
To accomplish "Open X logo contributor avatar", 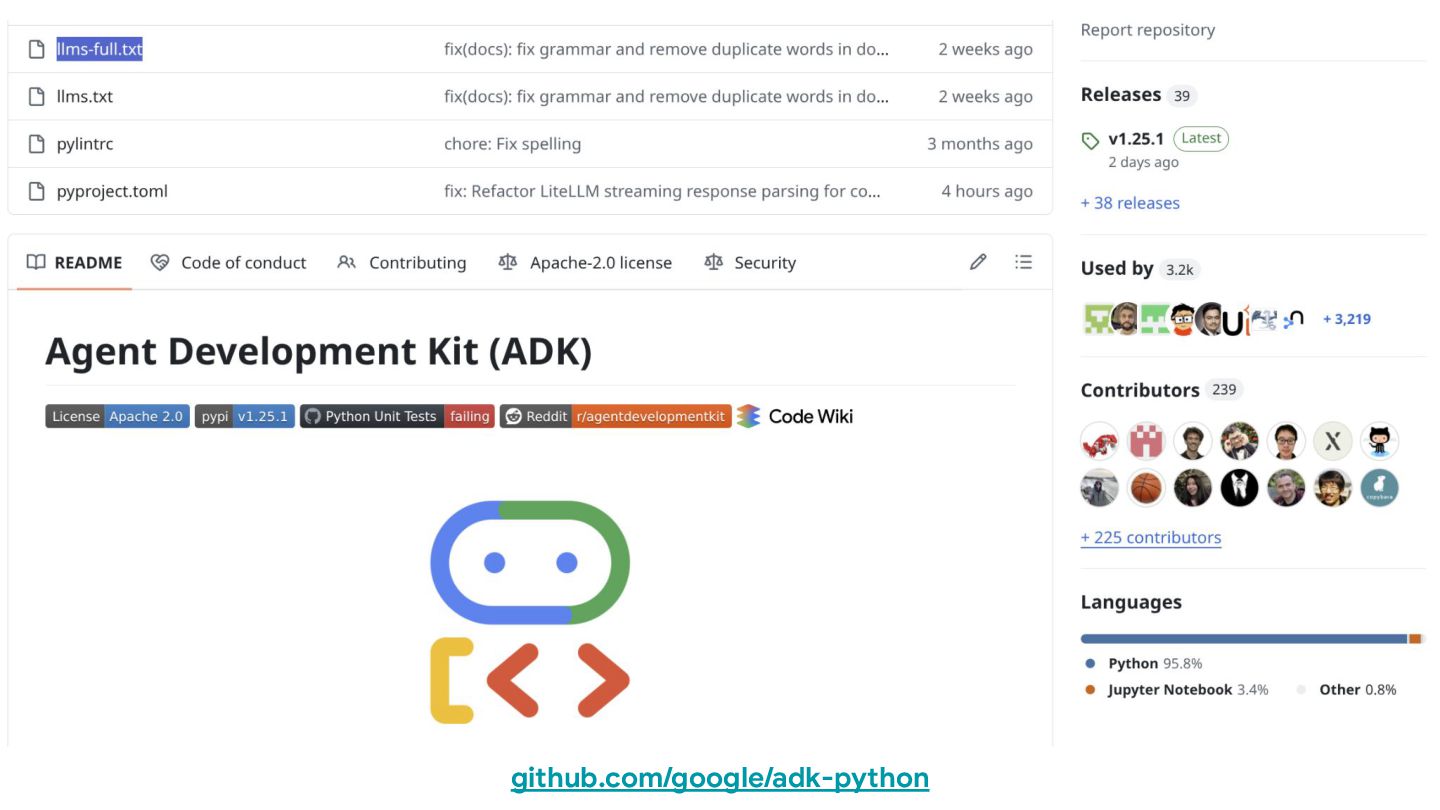I will pos(1333,441).
